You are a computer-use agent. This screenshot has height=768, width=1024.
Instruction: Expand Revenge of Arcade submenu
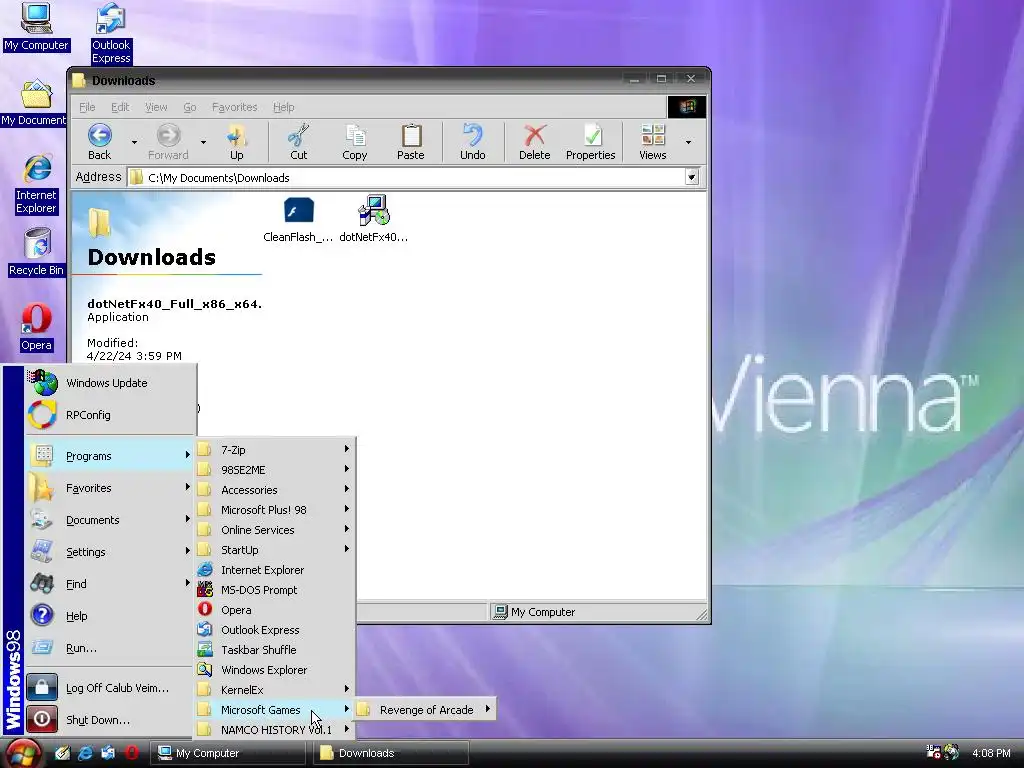424,709
